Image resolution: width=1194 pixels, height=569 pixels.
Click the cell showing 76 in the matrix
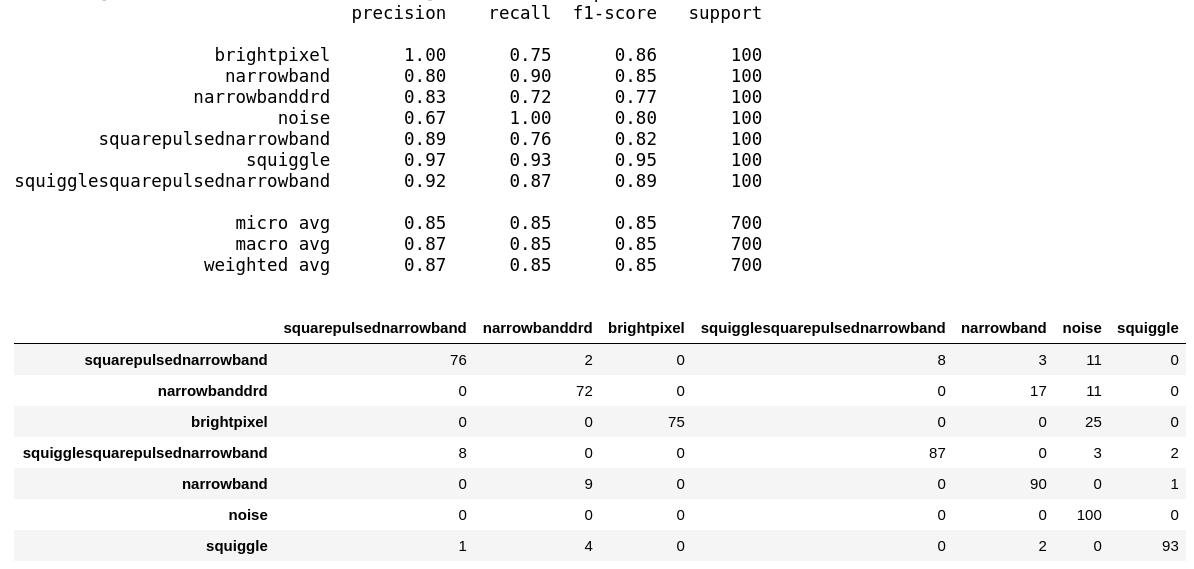click(458, 360)
